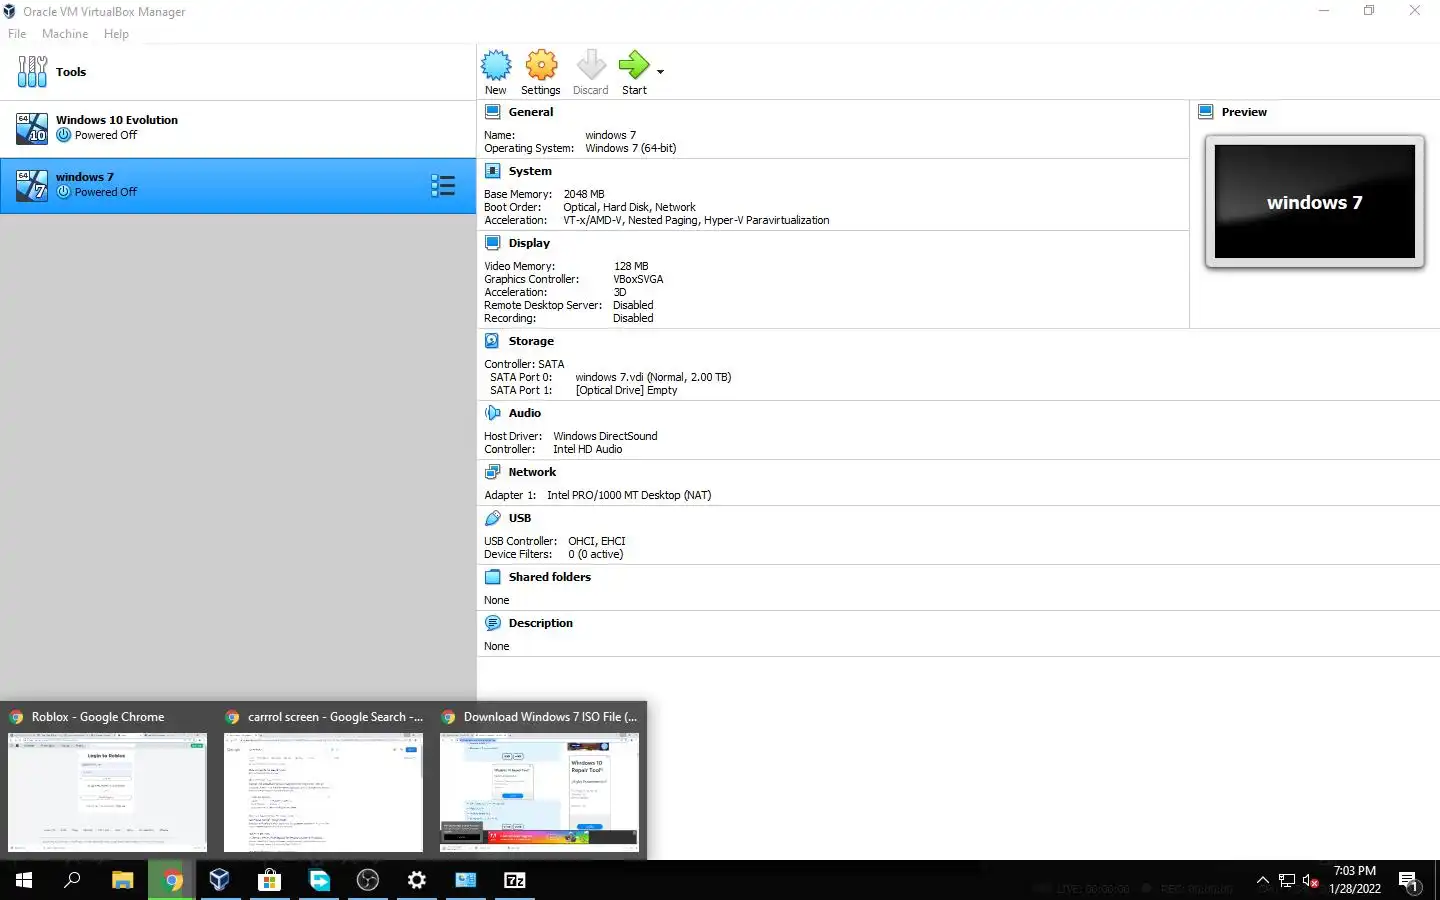Select the Tools entry in sidebar
The image size is (1440, 900).
[x=238, y=72]
